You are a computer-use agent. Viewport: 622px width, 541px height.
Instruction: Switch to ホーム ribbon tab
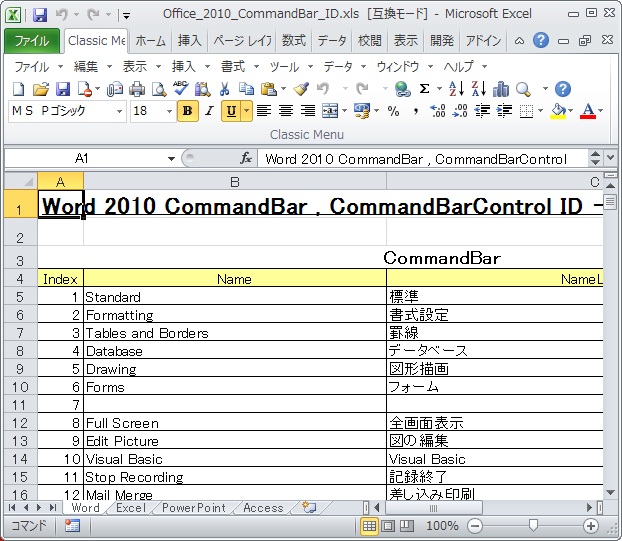pyautogui.click(x=150, y=41)
